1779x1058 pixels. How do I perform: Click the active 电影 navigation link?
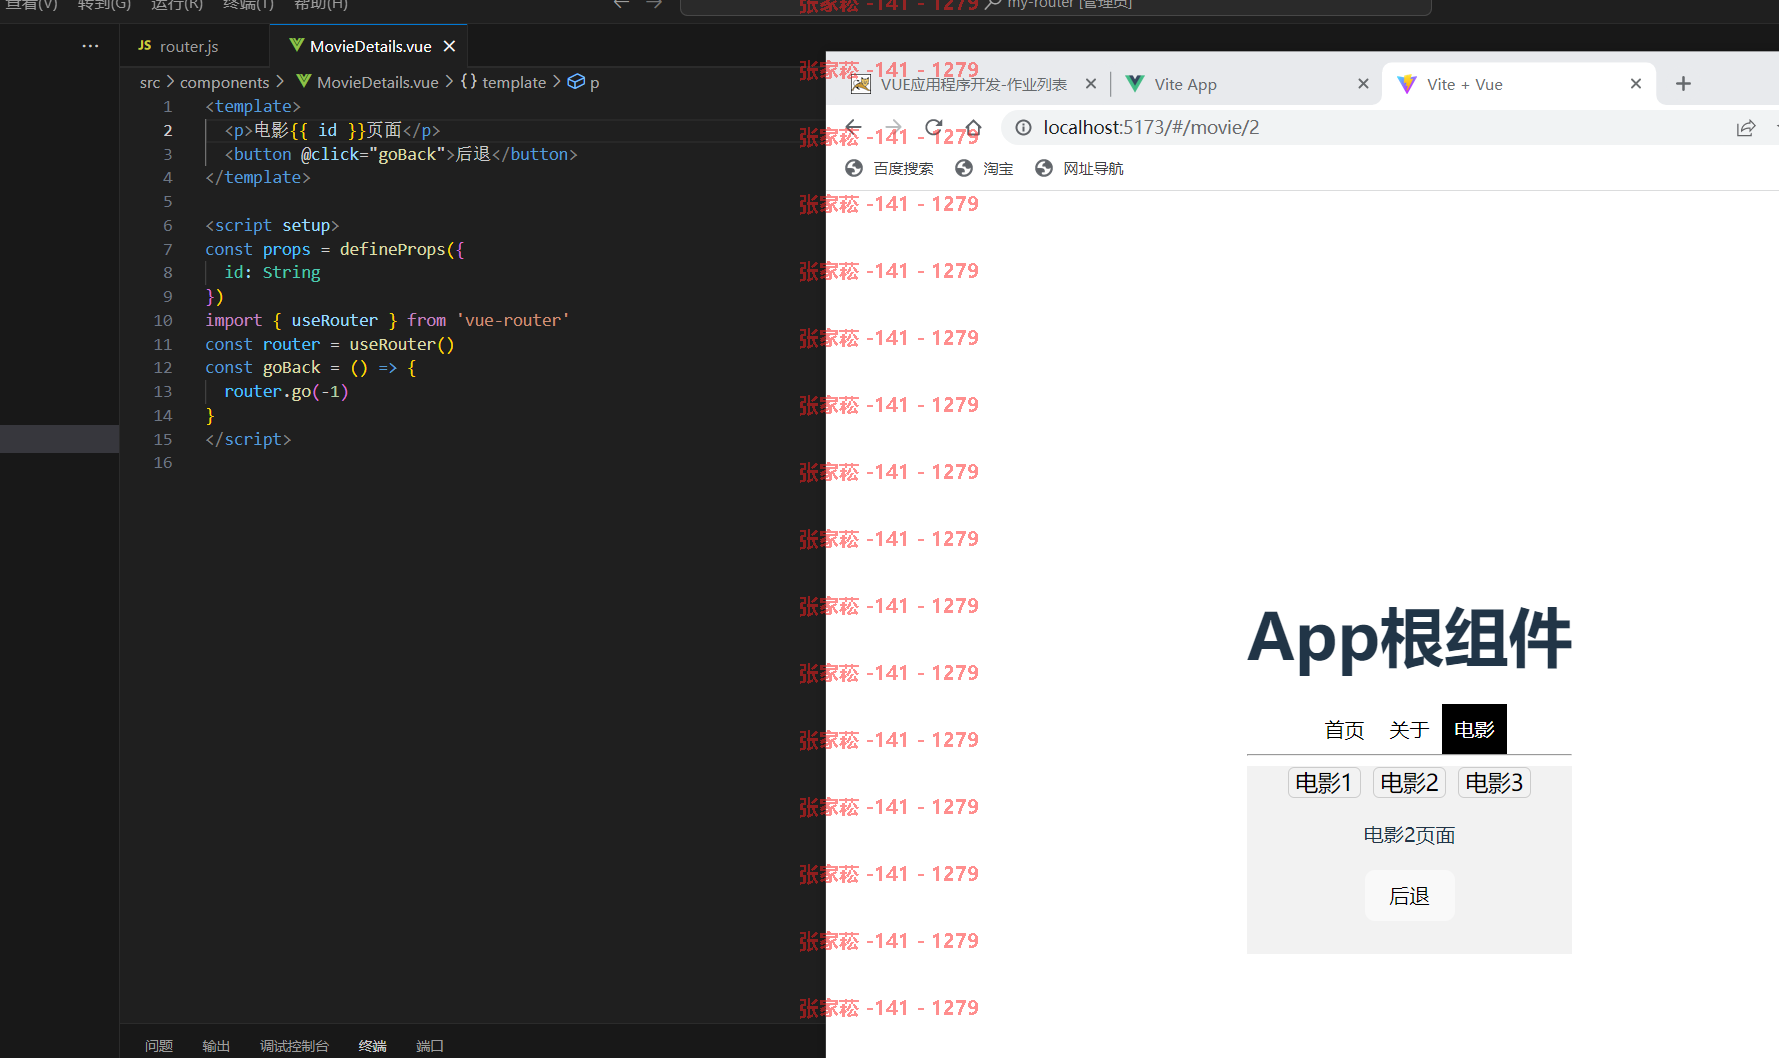(x=1474, y=730)
